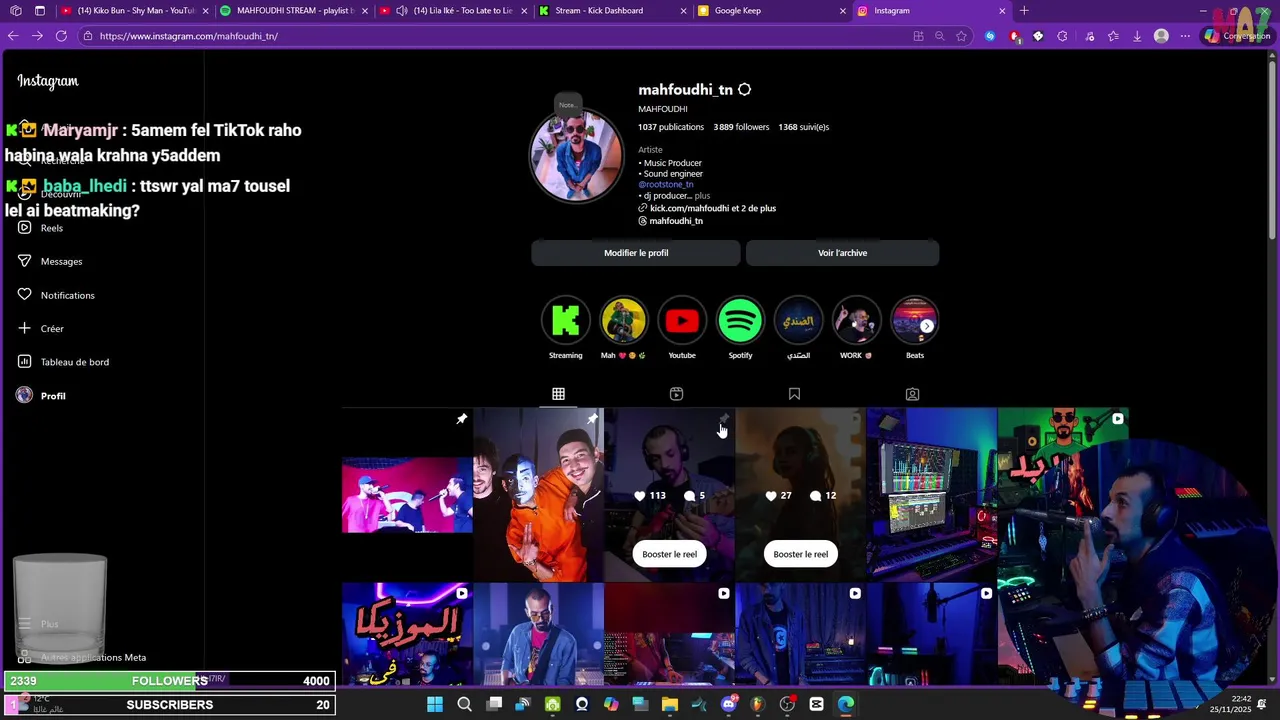Switch to Stream - Kick Dashboard tab
Viewport: 1280px width, 720px height.
[613, 11]
